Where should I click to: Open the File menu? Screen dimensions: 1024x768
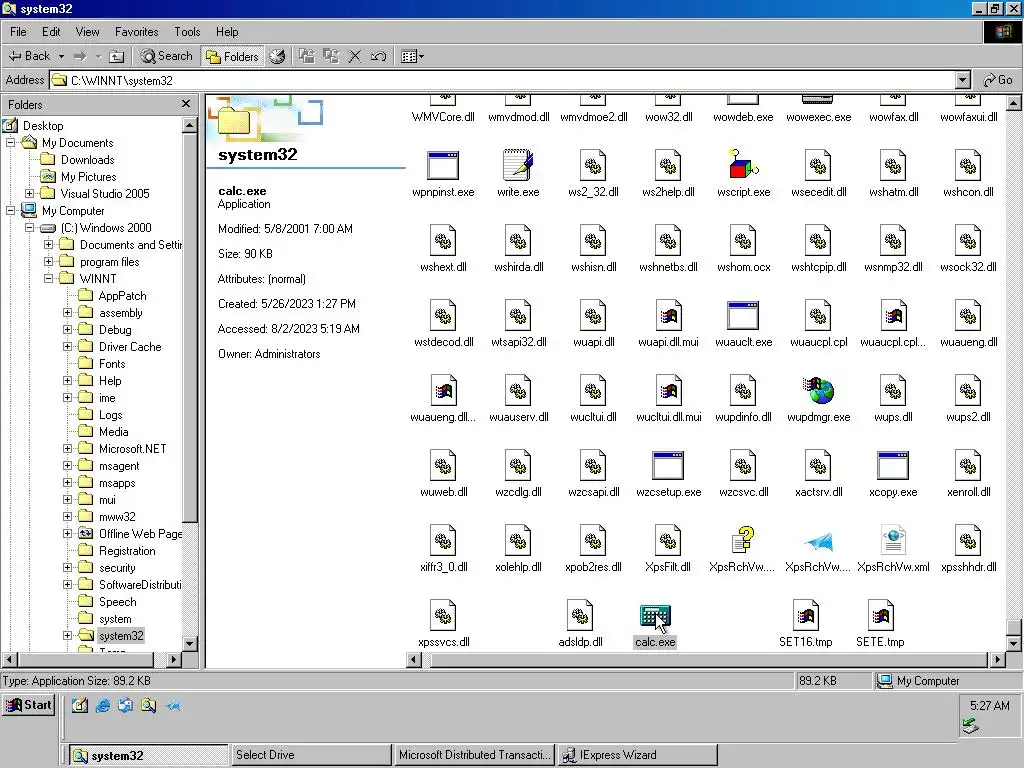(18, 32)
